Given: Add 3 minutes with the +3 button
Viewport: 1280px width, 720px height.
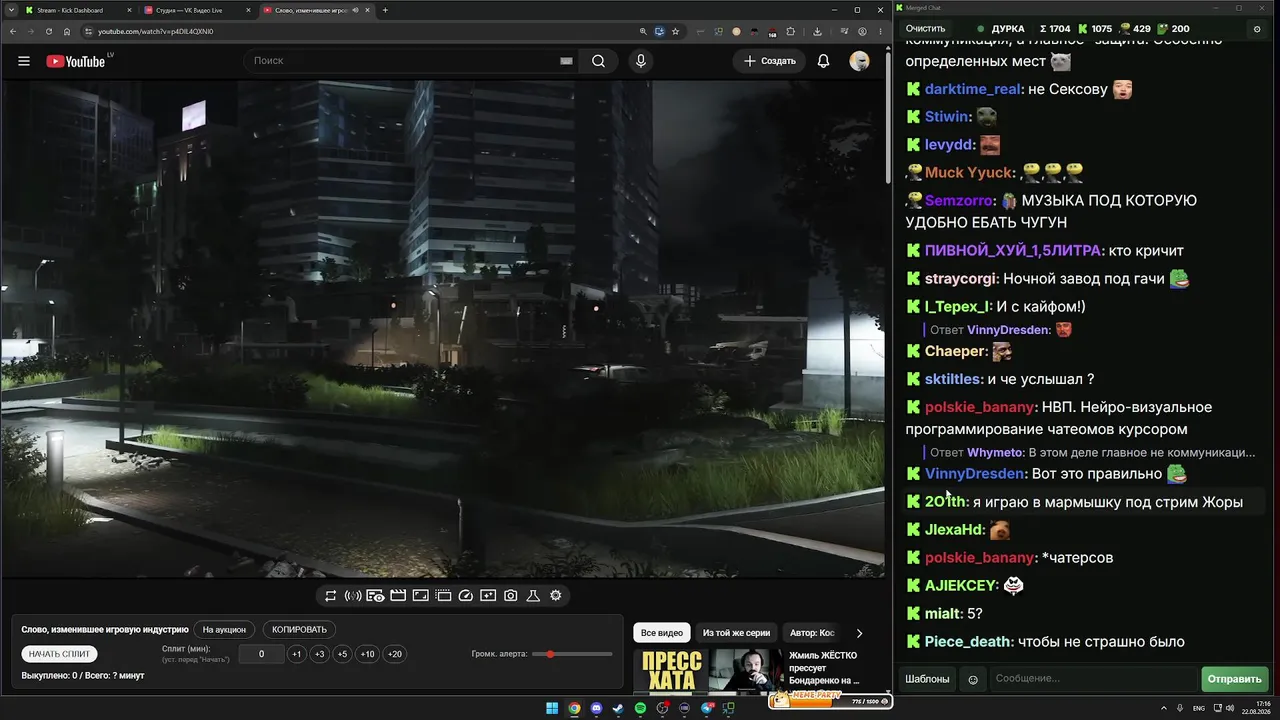Looking at the screenshot, I should pos(319,654).
